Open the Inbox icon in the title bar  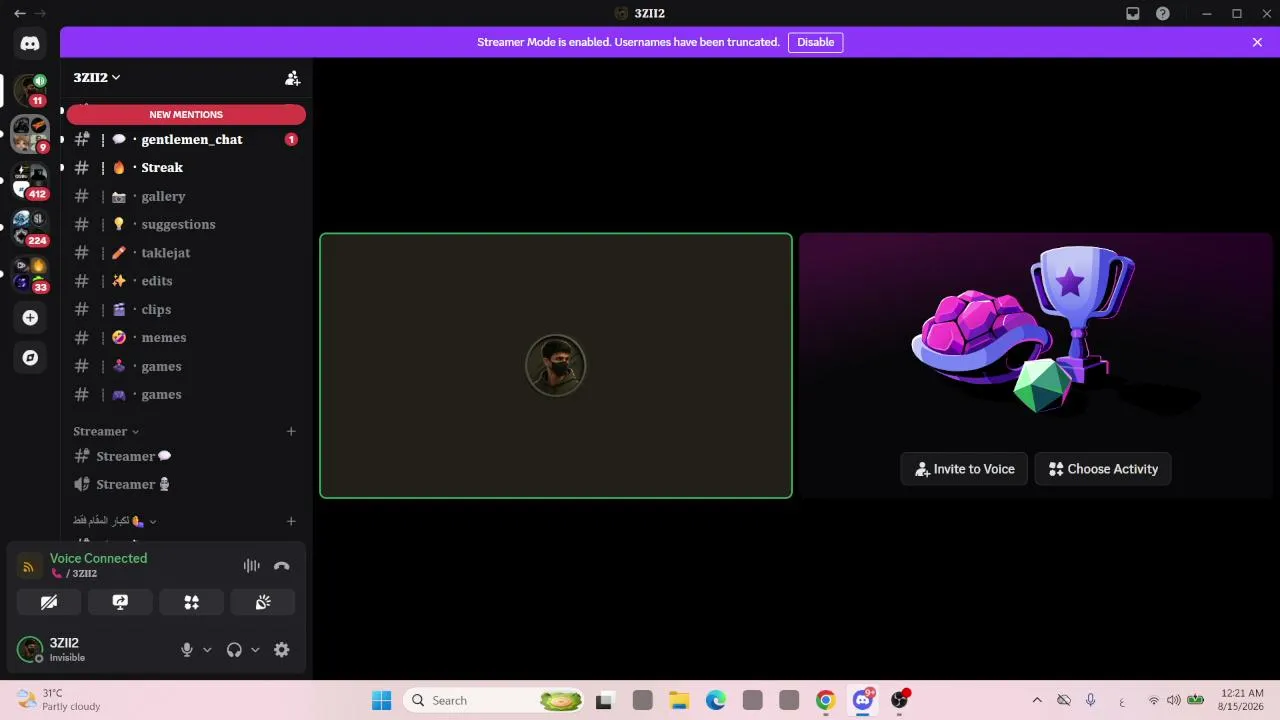coord(1133,14)
